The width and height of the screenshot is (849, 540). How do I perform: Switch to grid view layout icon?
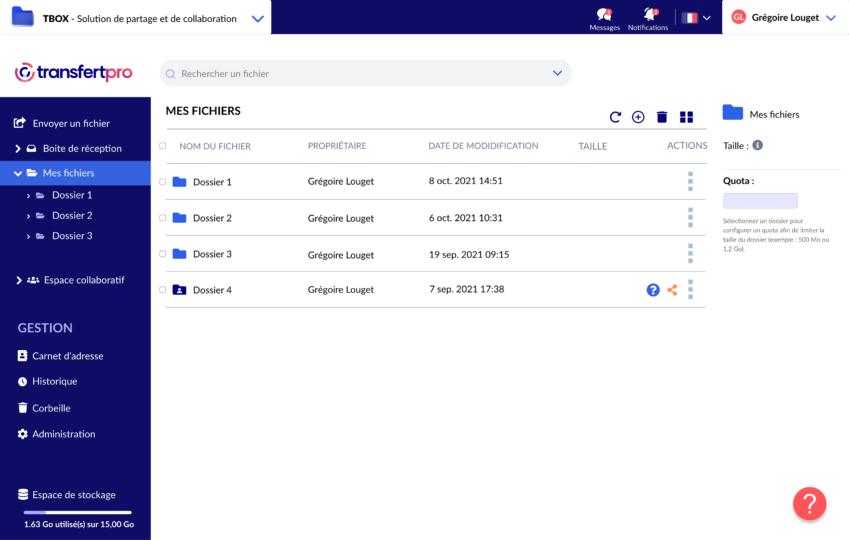click(686, 117)
